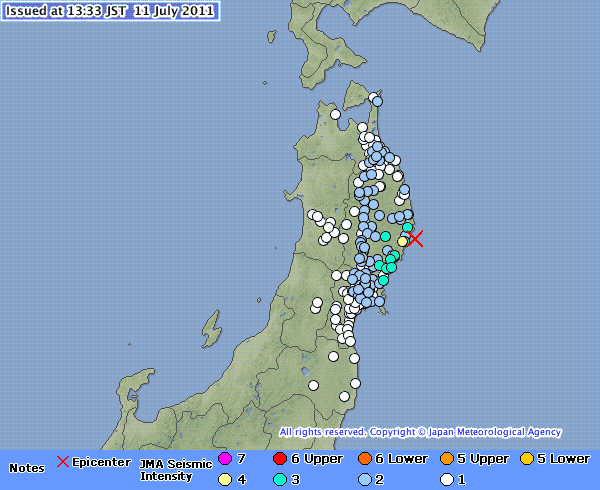
Task: Click the 5 Upper legend circle
Action: click(x=445, y=459)
